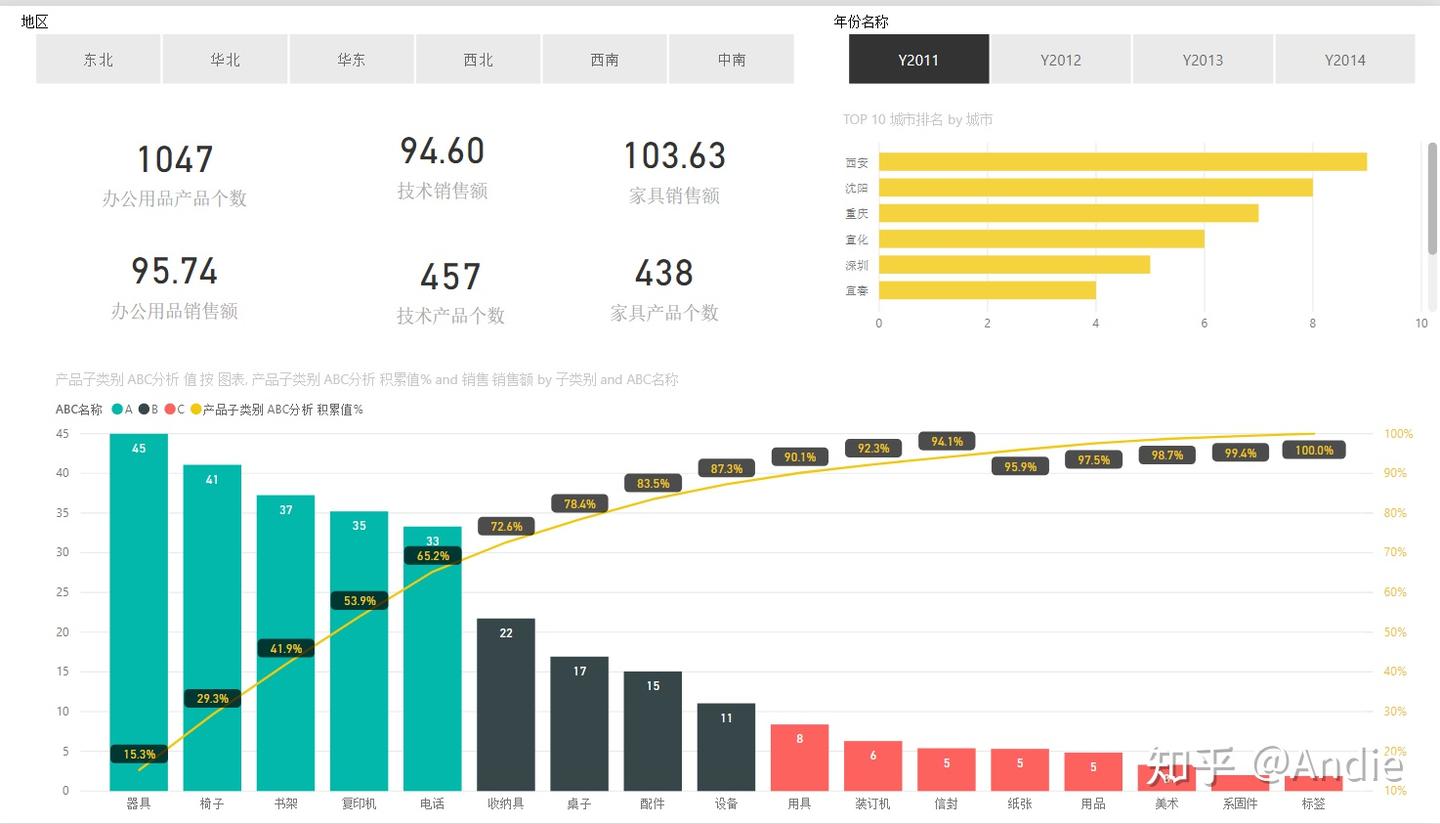Click the 94.60 技术销售额 card
1440x824 pixels.
442,167
